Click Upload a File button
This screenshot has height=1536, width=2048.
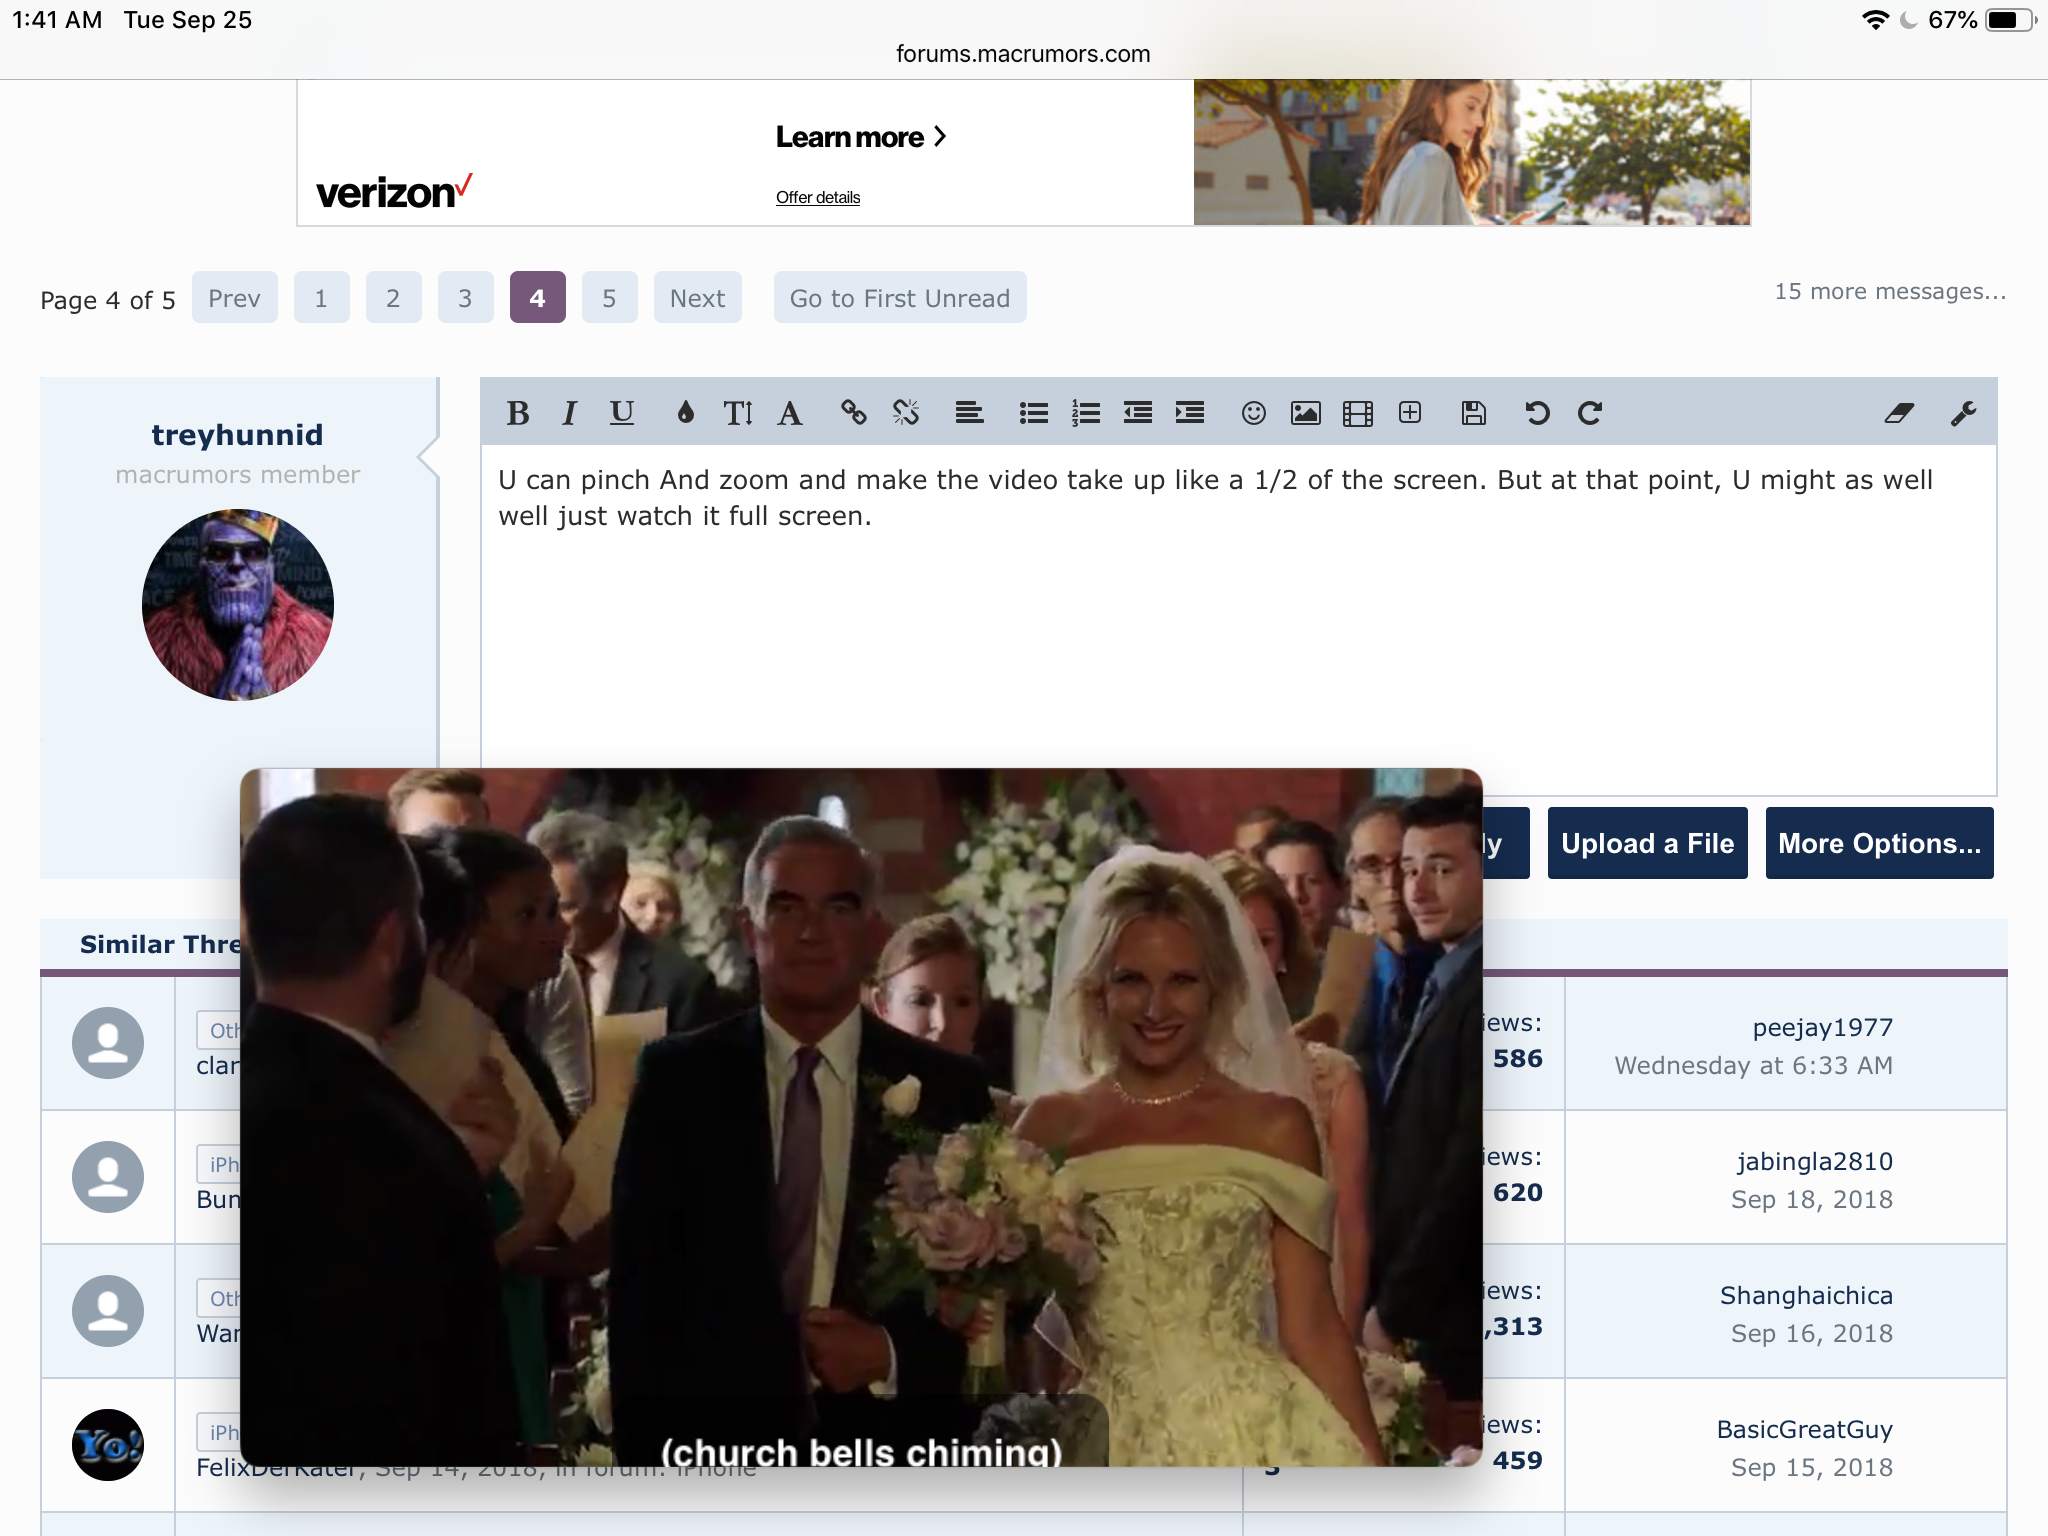(x=1648, y=843)
